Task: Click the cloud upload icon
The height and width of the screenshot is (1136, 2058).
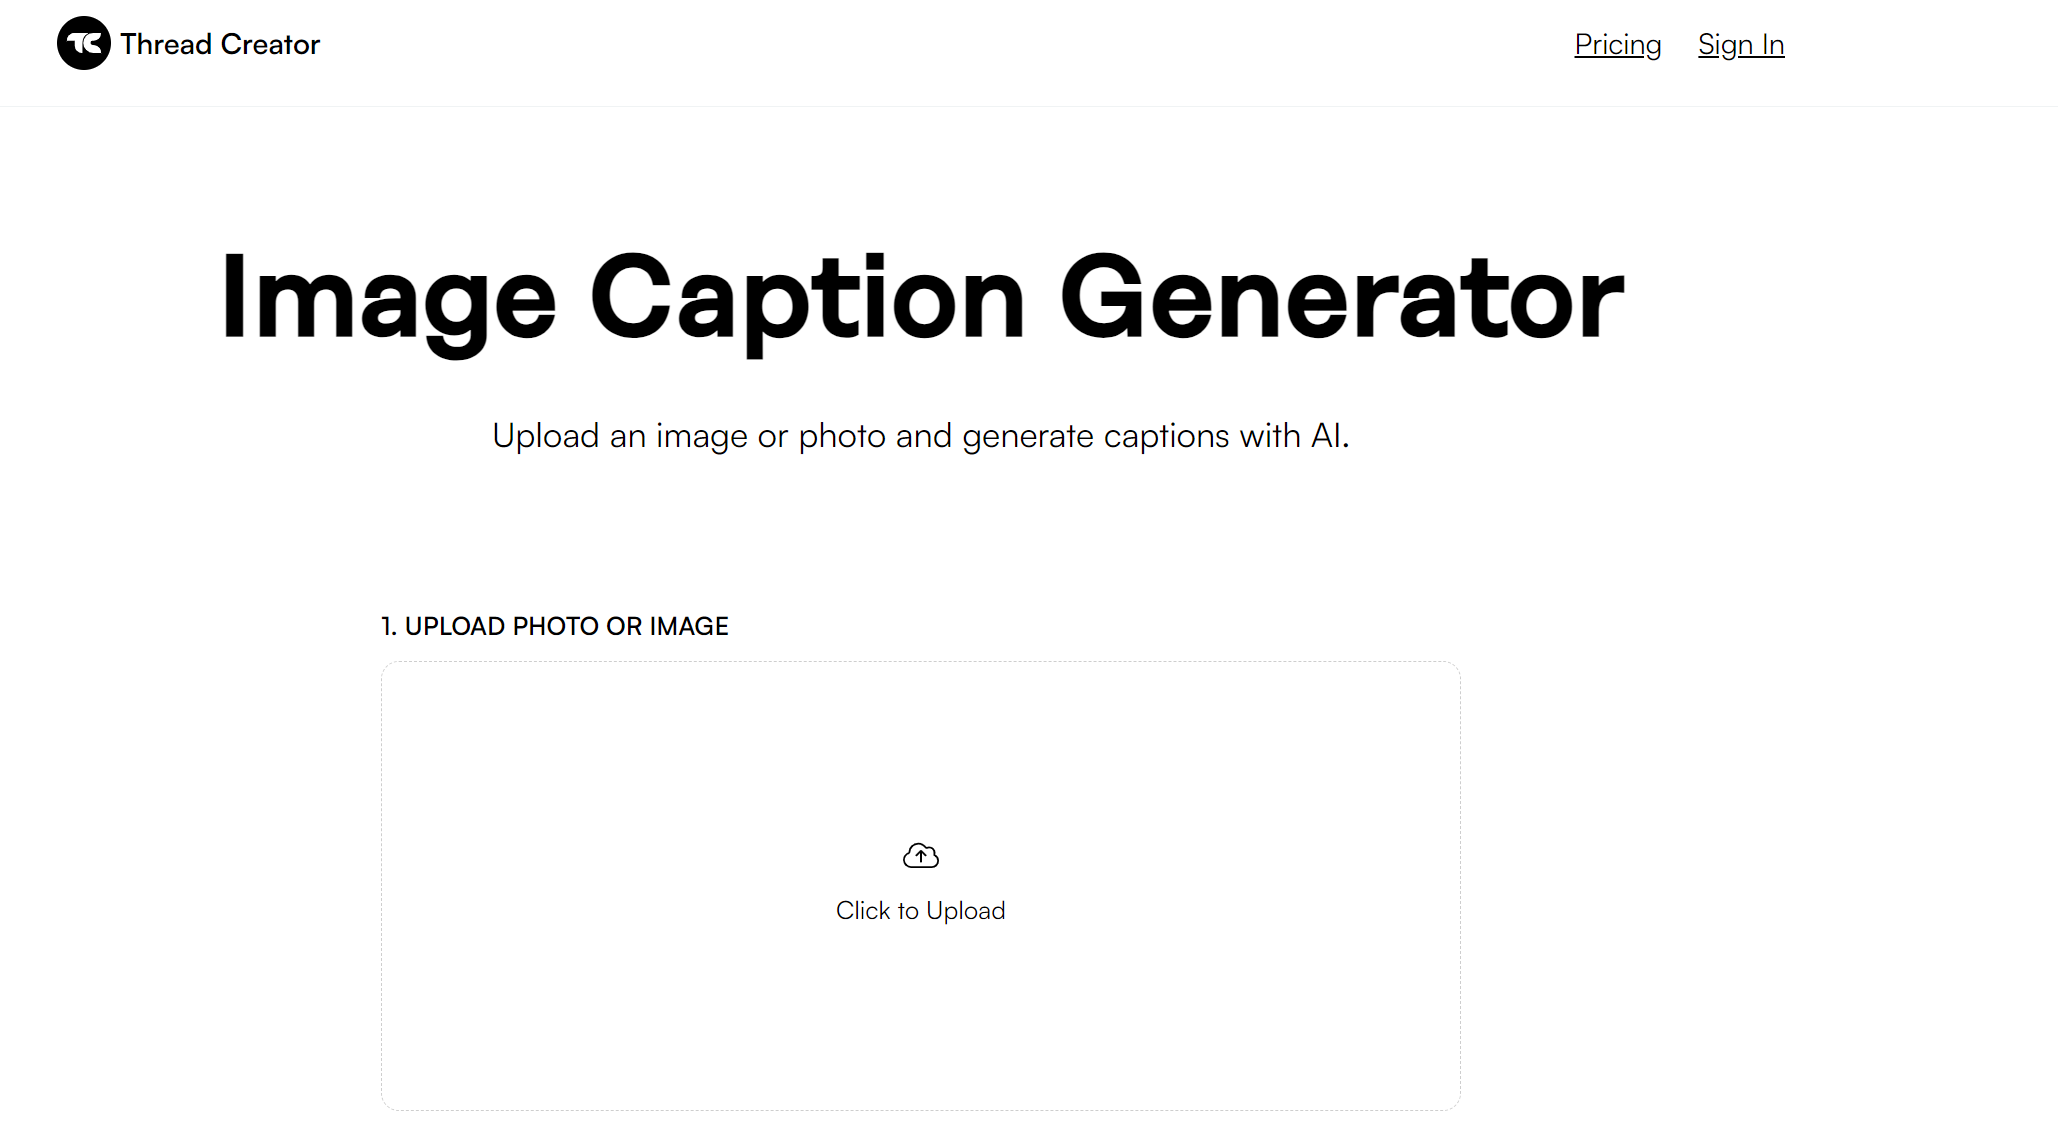Action: [x=920, y=856]
